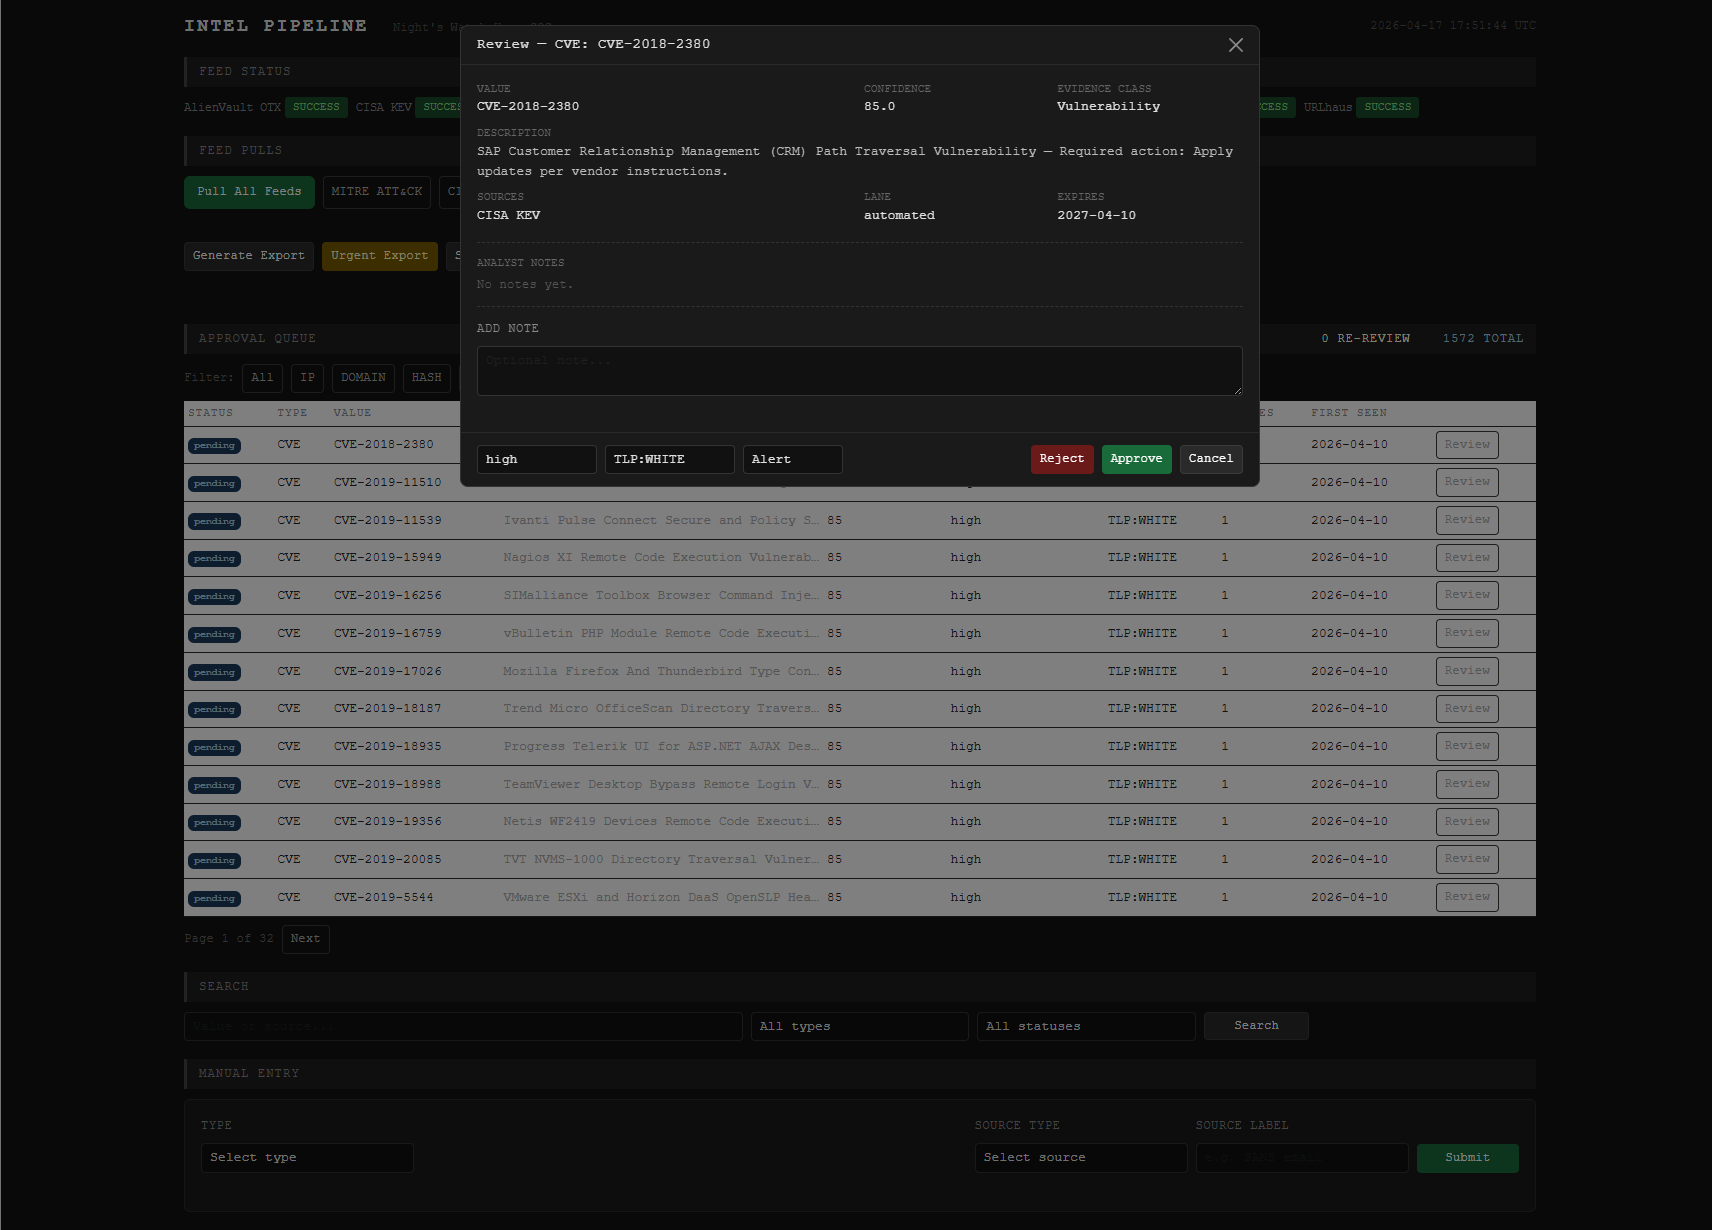Filter approval queue by HASH
The height and width of the screenshot is (1230, 1712).
[x=427, y=378]
